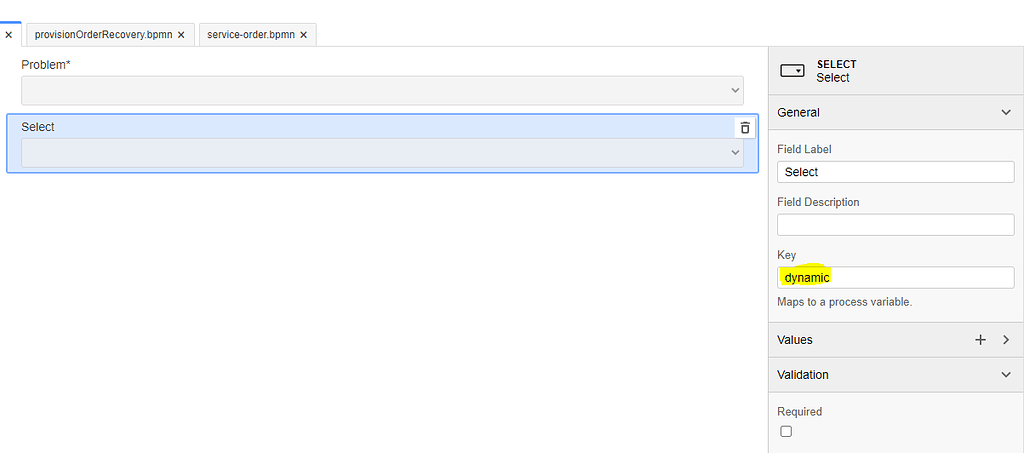The image size is (1024, 453).
Task: Delete the selected Select field via trash icon
Action: (x=744, y=128)
